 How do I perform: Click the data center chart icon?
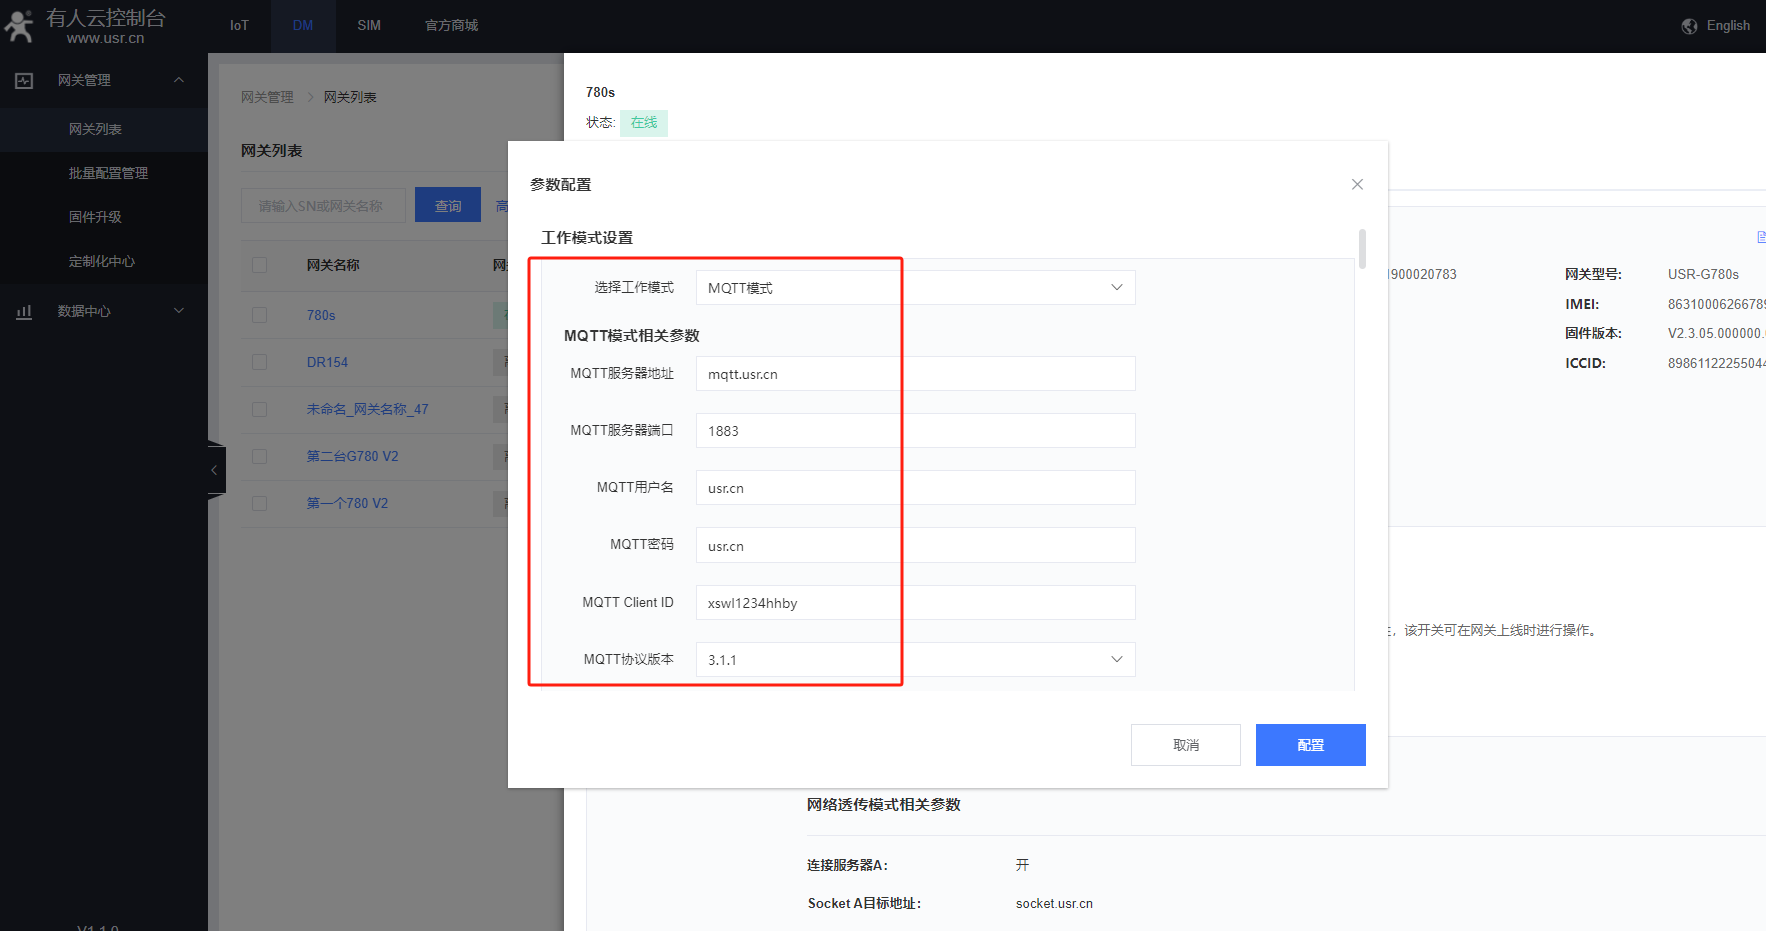click(24, 312)
